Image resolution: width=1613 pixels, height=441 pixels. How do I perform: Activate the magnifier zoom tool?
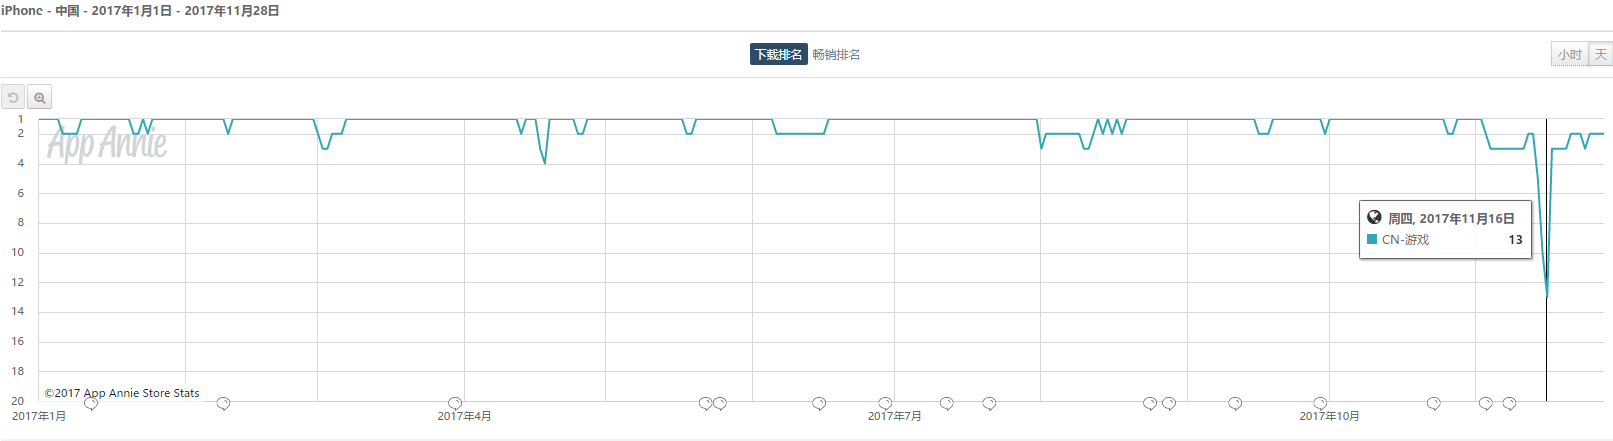(39, 97)
